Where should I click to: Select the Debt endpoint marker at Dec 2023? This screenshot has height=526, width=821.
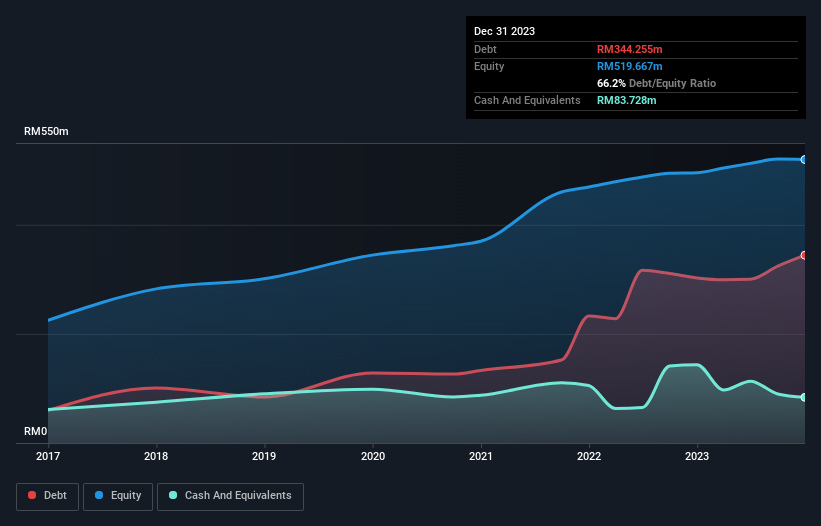click(804, 255)
